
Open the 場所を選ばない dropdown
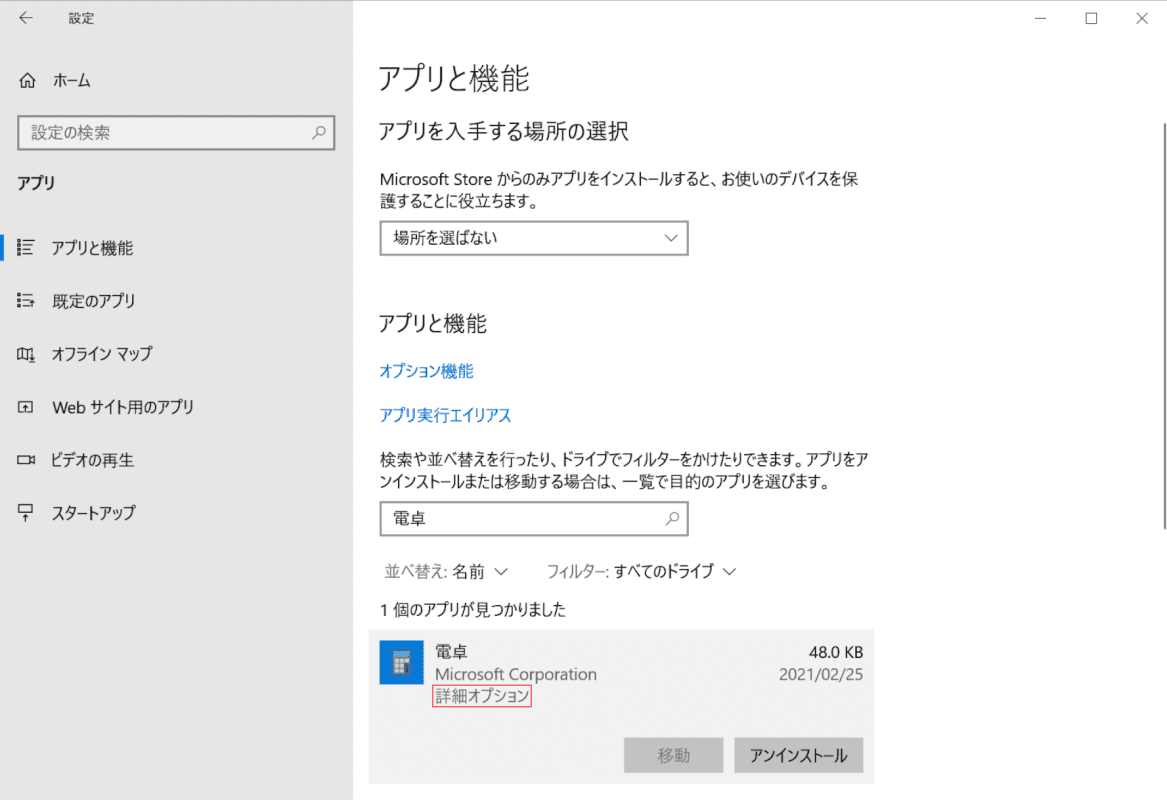pos(534,238)
